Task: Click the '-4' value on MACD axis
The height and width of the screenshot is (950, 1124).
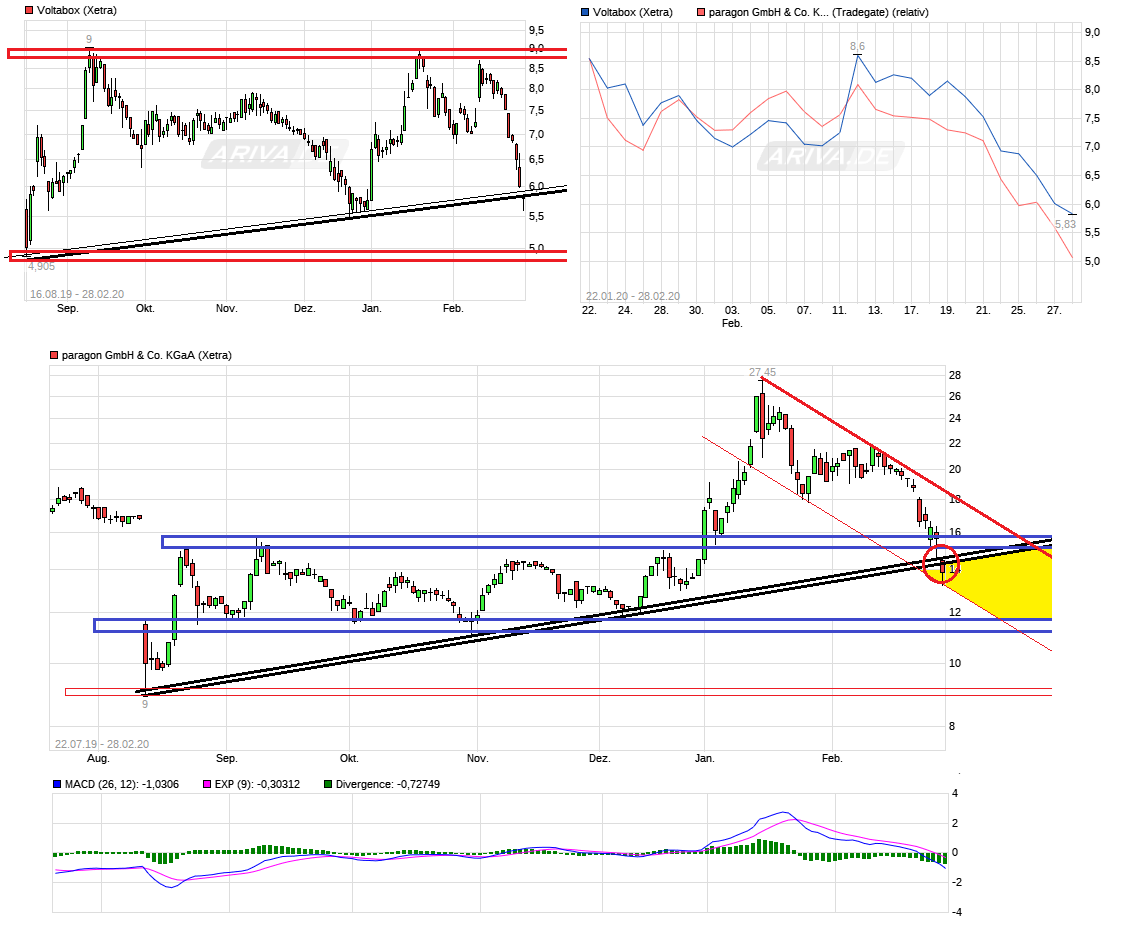Action: click(x=956, y=912)
